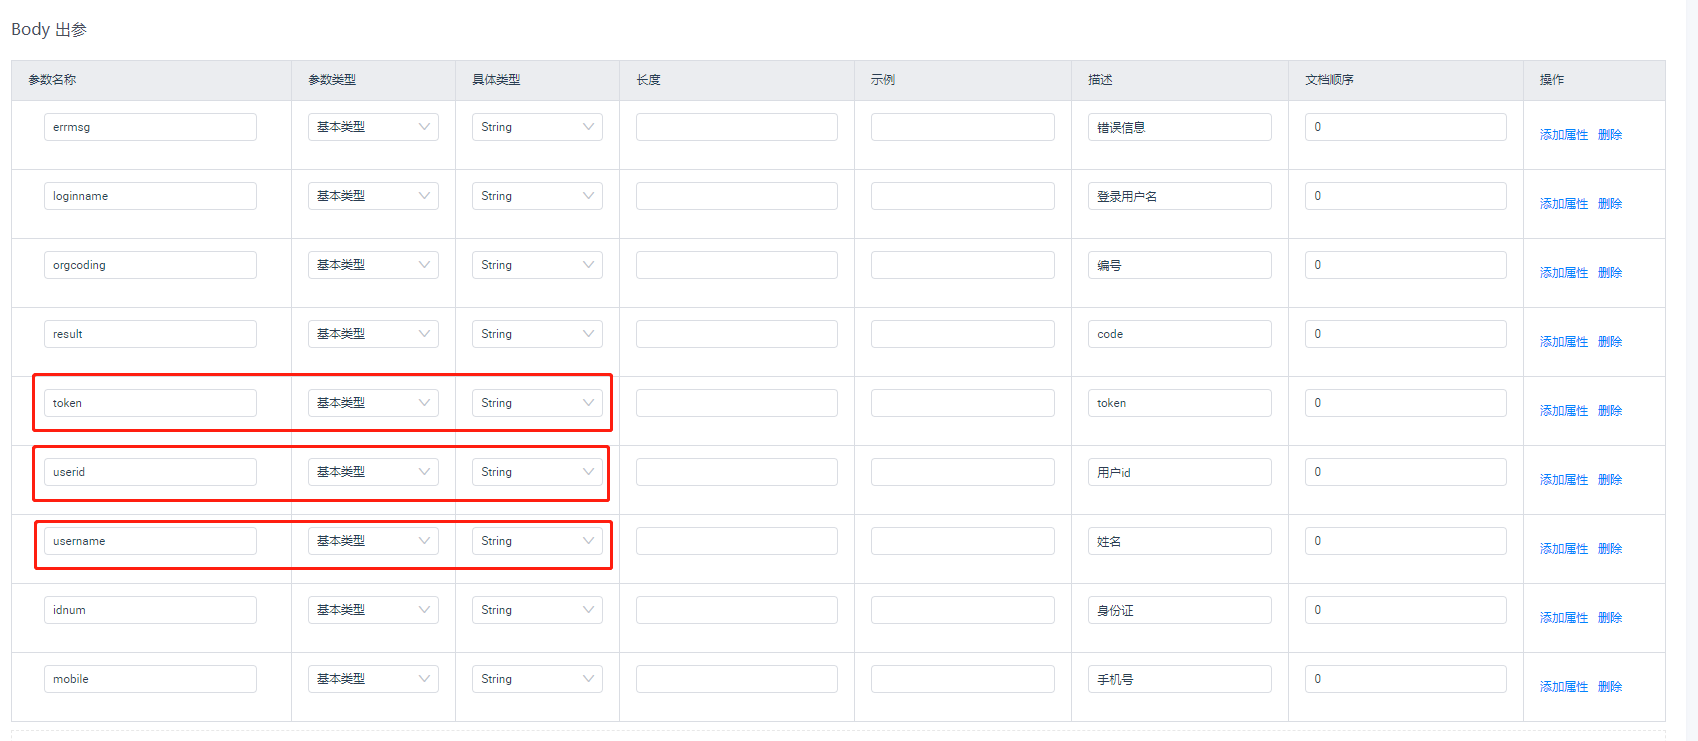The height and width of the screenshot is (741, 1698).
Task: Open 参数类型 dropdown in userid row
Action: (373, 472)
